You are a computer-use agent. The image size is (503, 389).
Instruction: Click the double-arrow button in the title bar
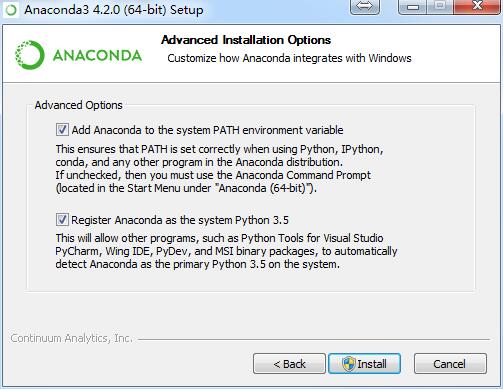(365, 7)
